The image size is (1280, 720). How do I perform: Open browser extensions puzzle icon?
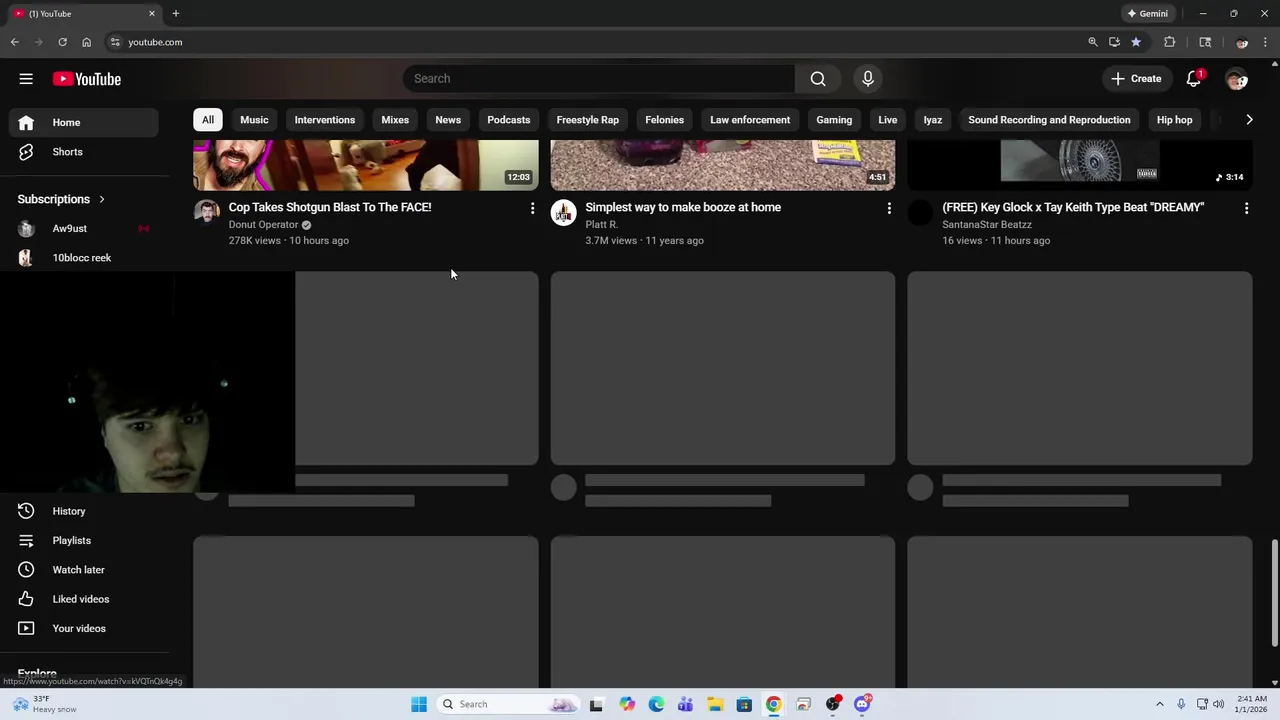1169,42
